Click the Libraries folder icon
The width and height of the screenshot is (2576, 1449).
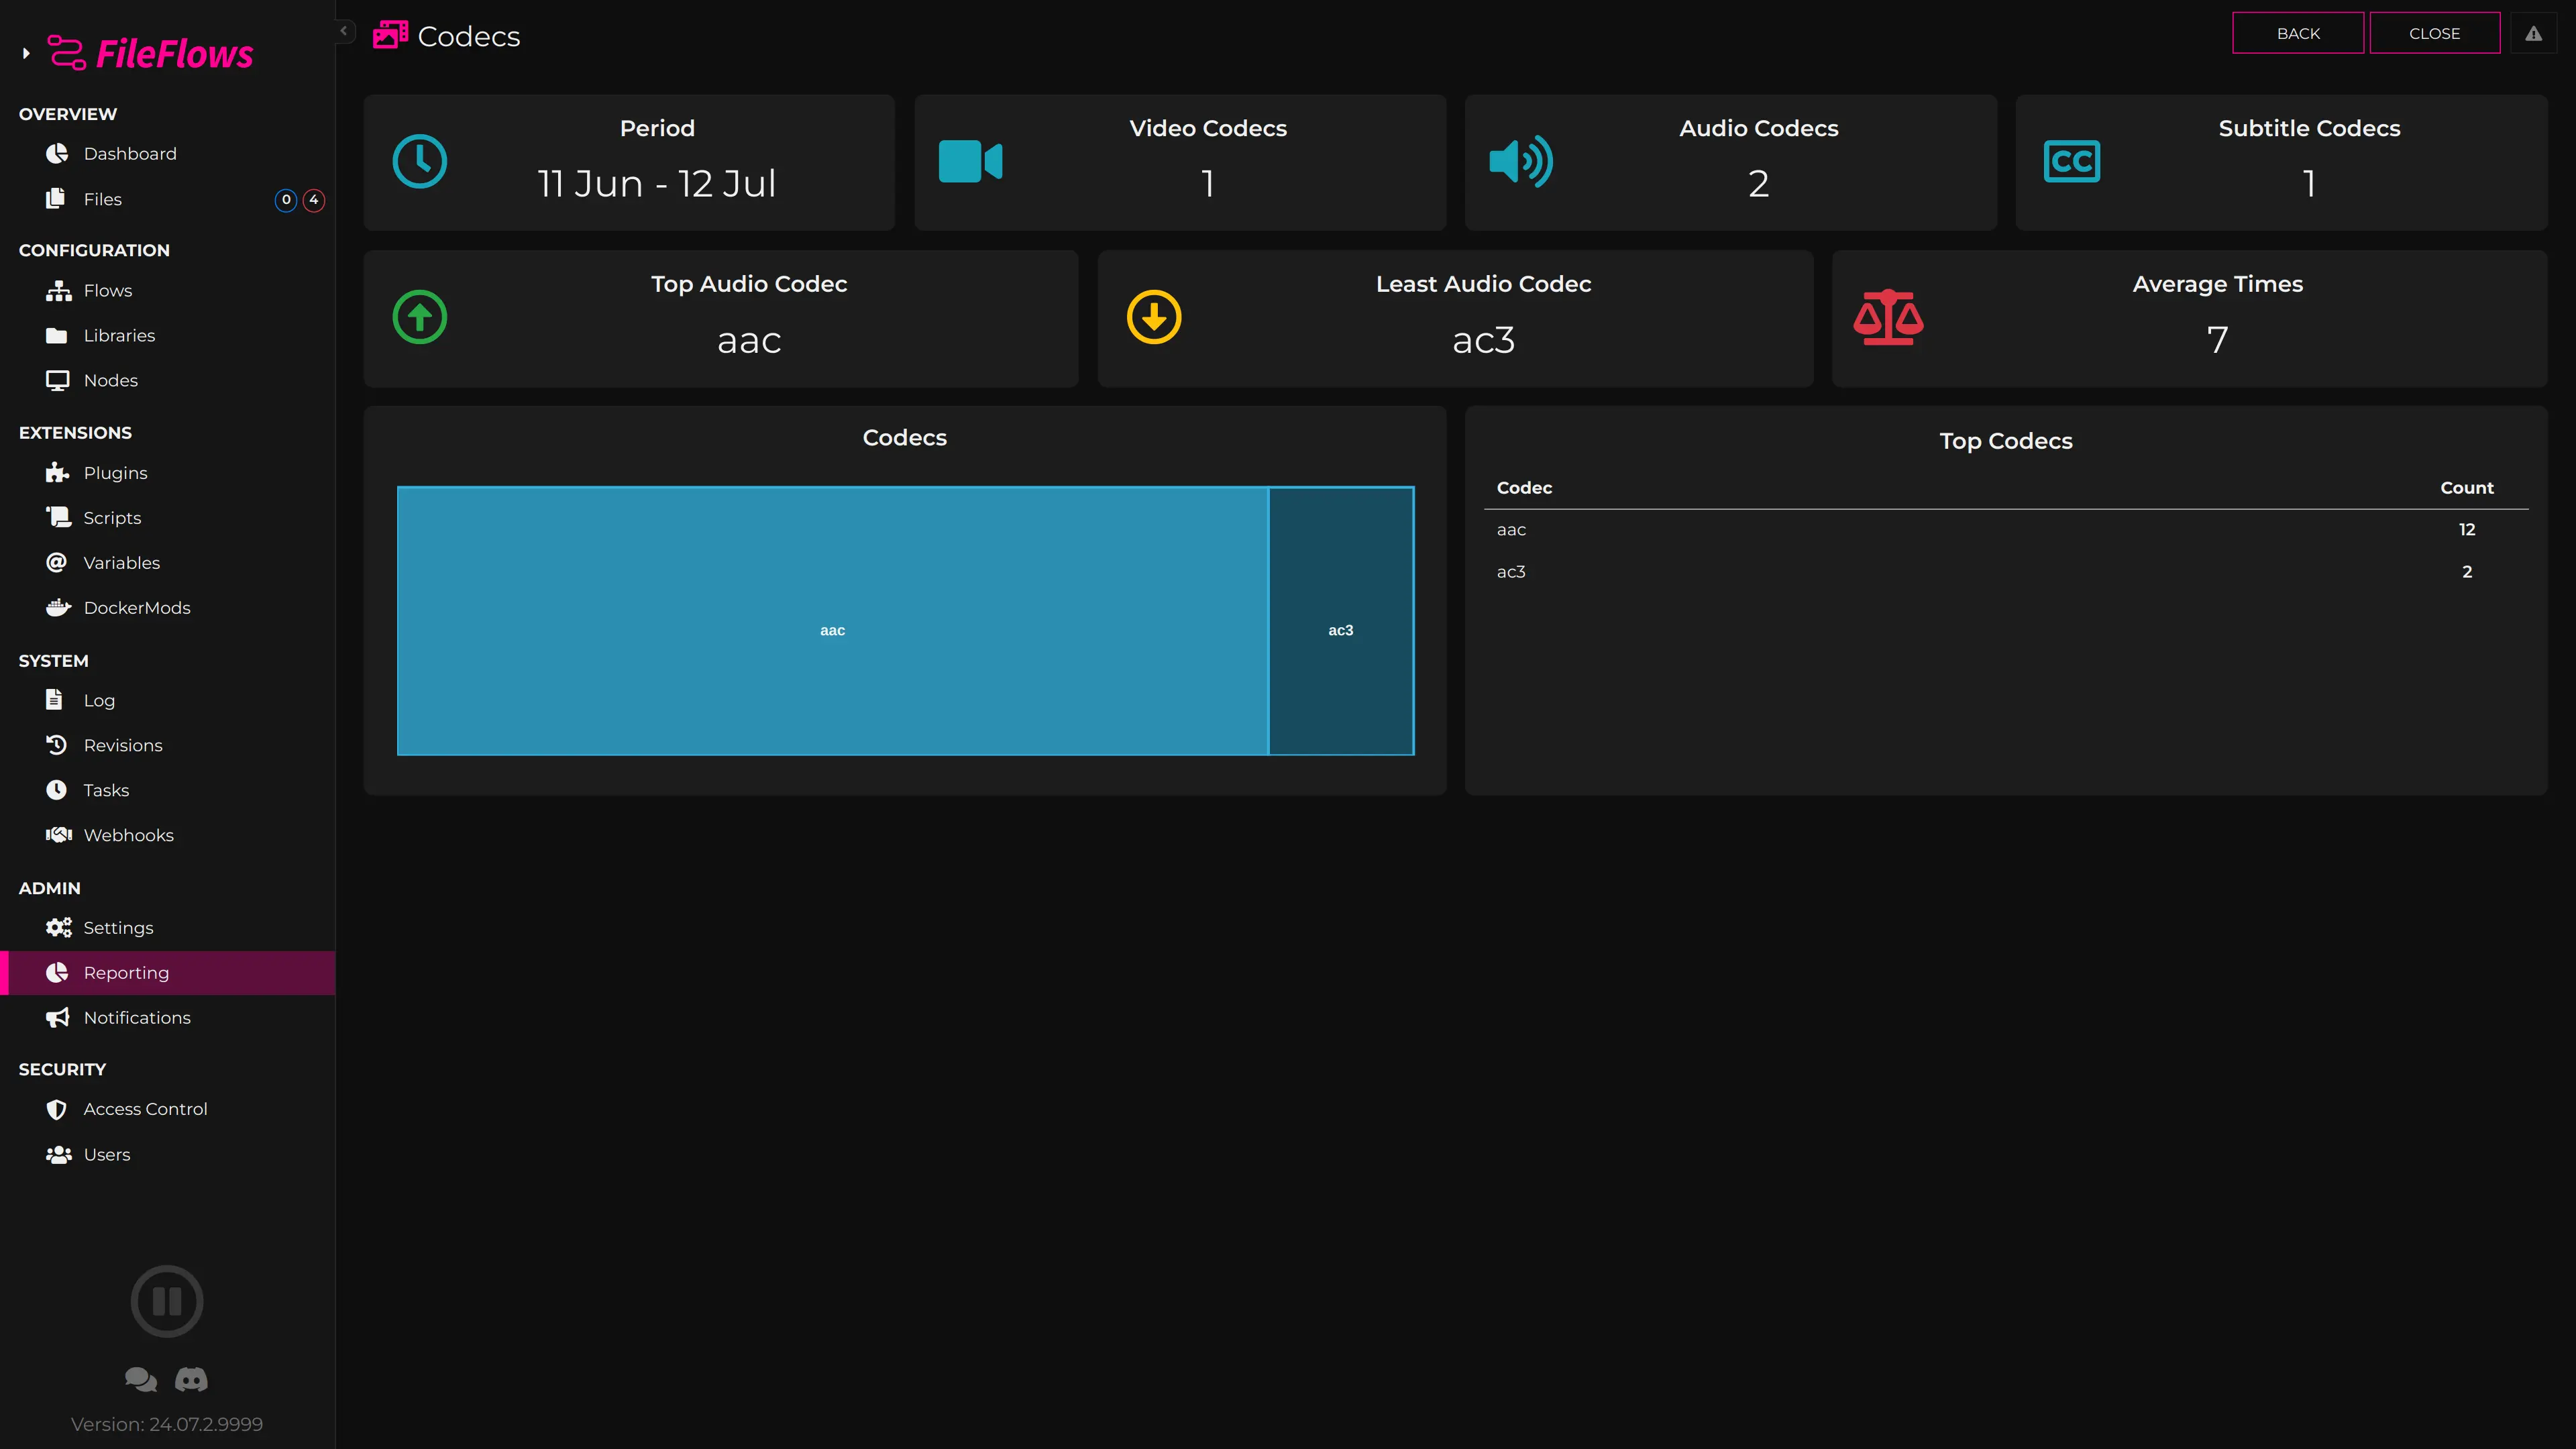coord(57,335)
